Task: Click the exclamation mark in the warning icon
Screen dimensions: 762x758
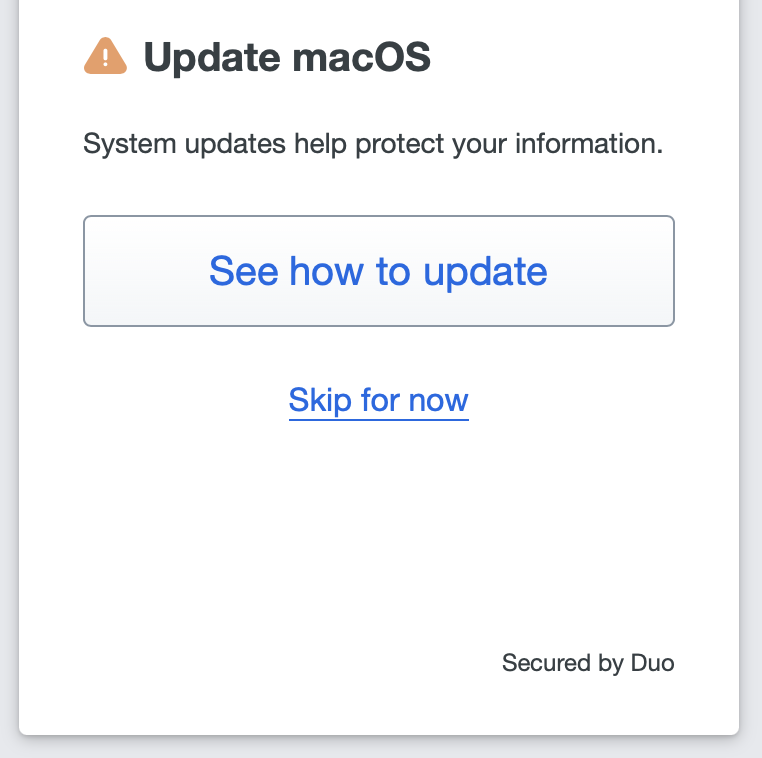Action: tap(105, 59)
